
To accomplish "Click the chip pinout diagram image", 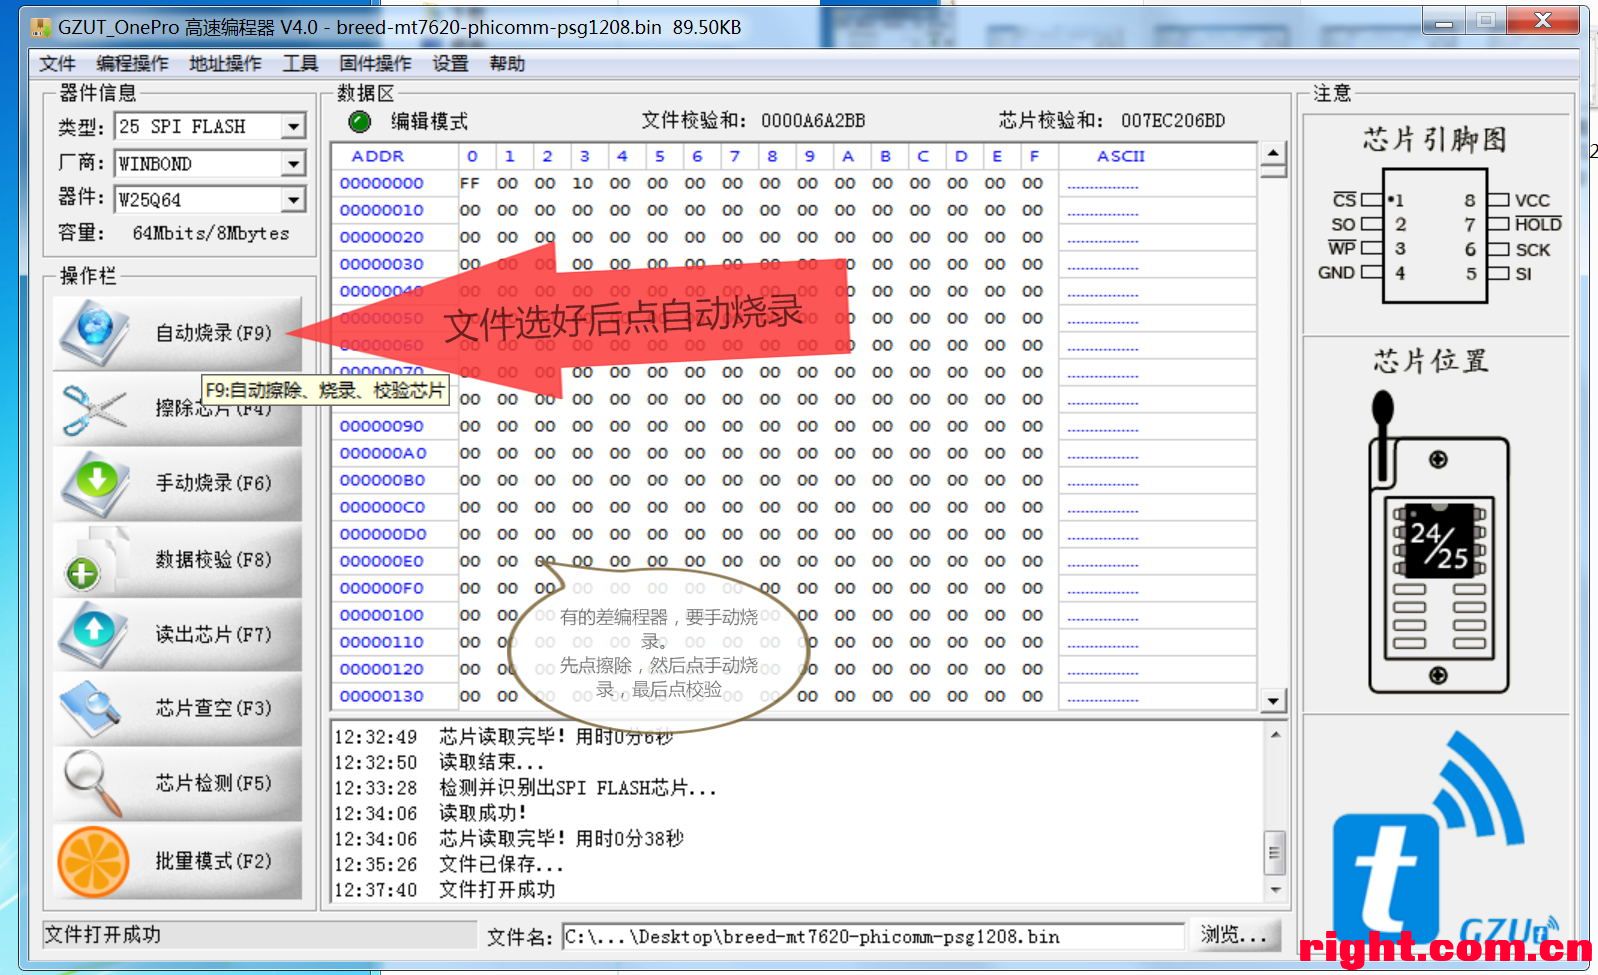I will 1439,236.
